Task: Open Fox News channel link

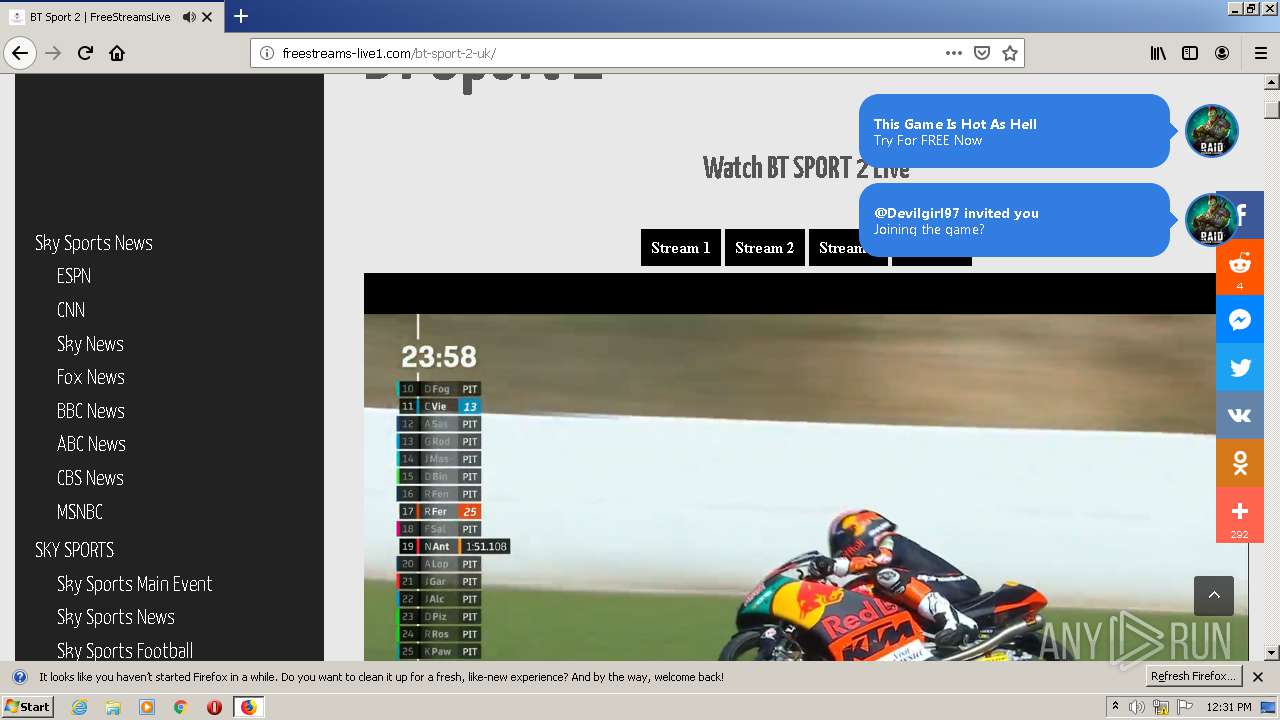Action: 91,377
